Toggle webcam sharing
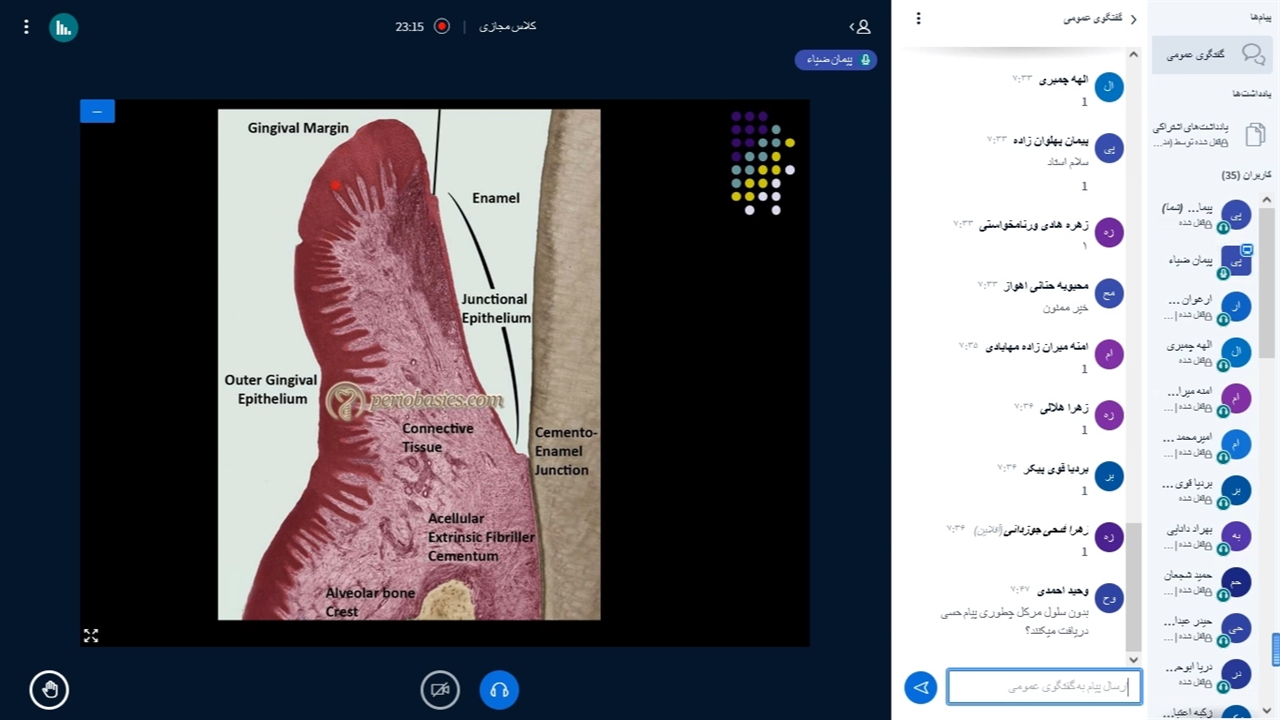1280x720 pixels. coord(440,689)
